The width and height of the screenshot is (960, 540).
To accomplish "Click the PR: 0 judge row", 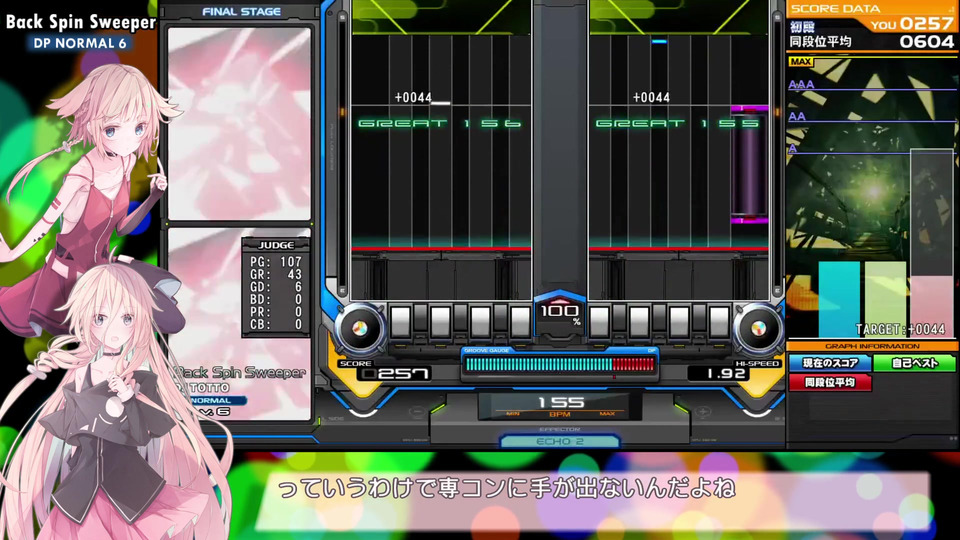I will point(276,312).
